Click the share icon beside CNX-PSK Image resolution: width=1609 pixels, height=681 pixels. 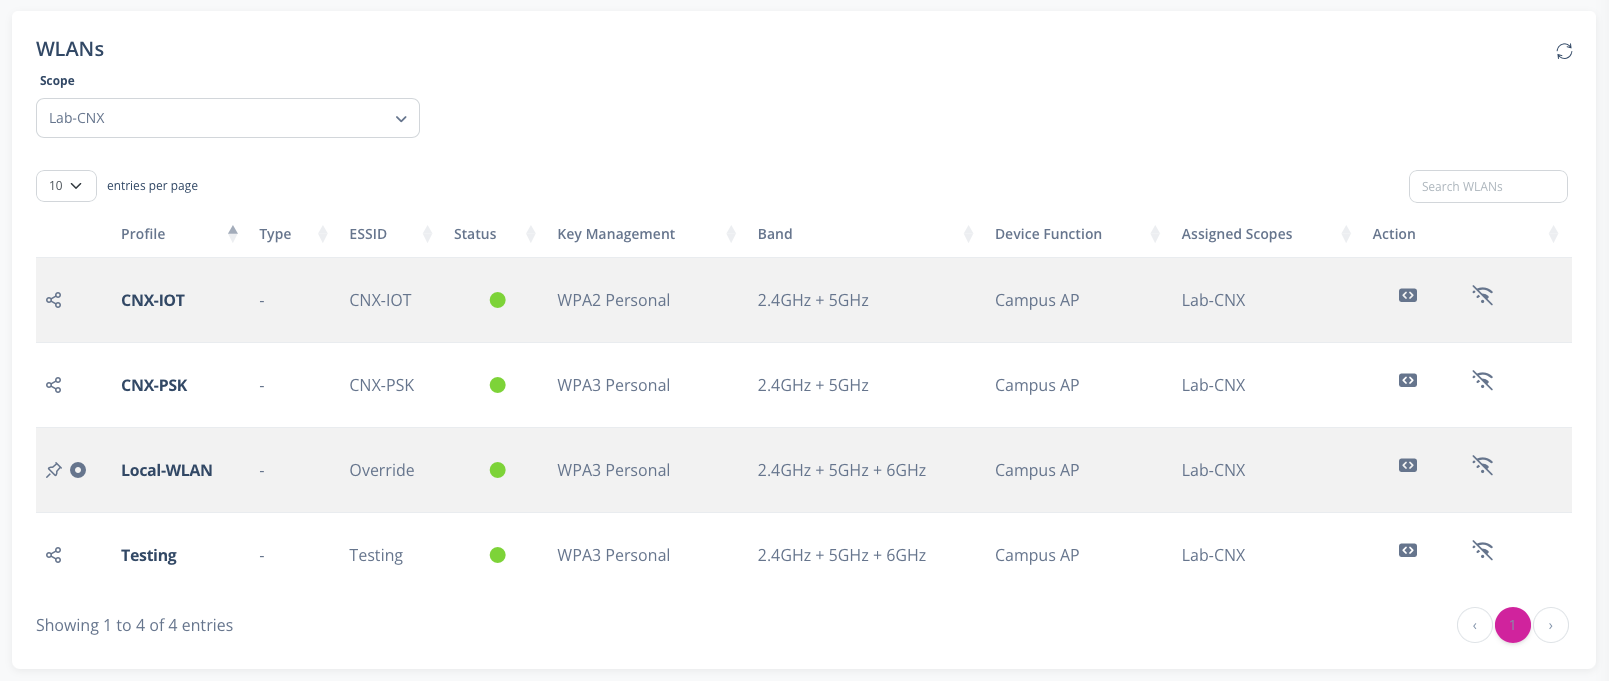[x=54, y=385]
